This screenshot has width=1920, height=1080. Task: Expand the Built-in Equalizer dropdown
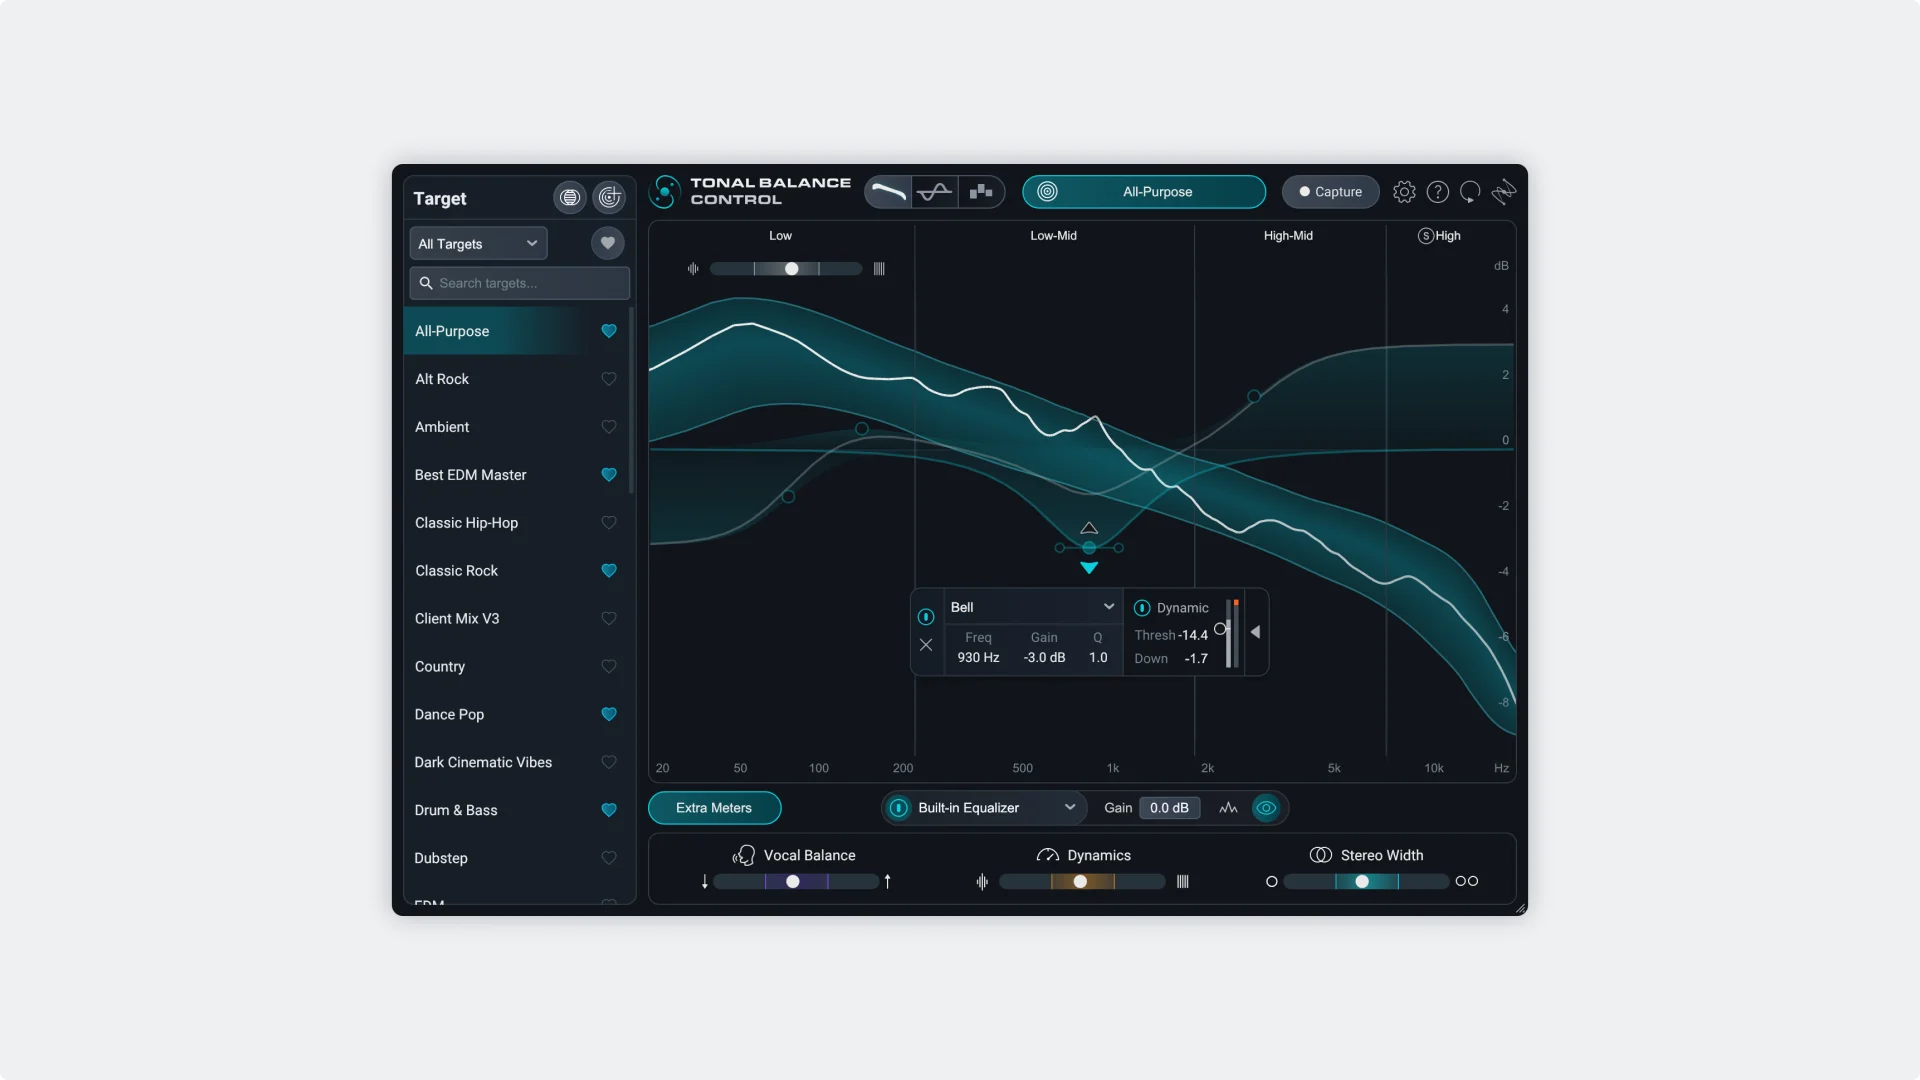coord(983,808)
